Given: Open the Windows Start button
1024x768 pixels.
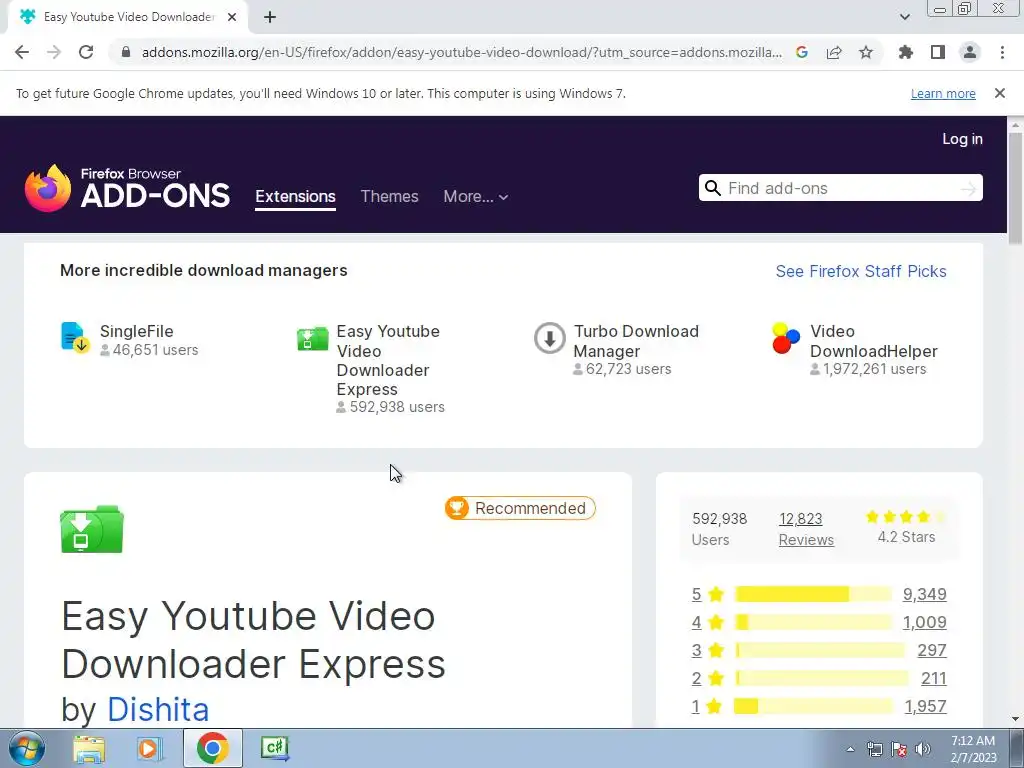Looking at the screenshot, I should (27, 748).
